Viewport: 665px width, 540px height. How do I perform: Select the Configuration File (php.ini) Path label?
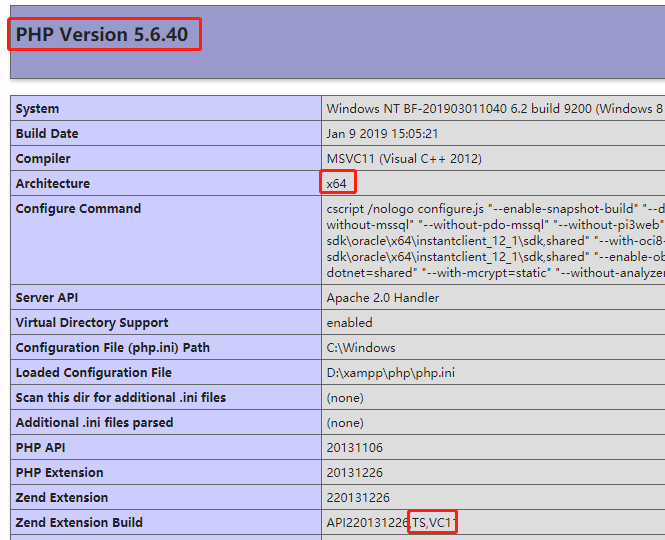click(x=112, y=348)
